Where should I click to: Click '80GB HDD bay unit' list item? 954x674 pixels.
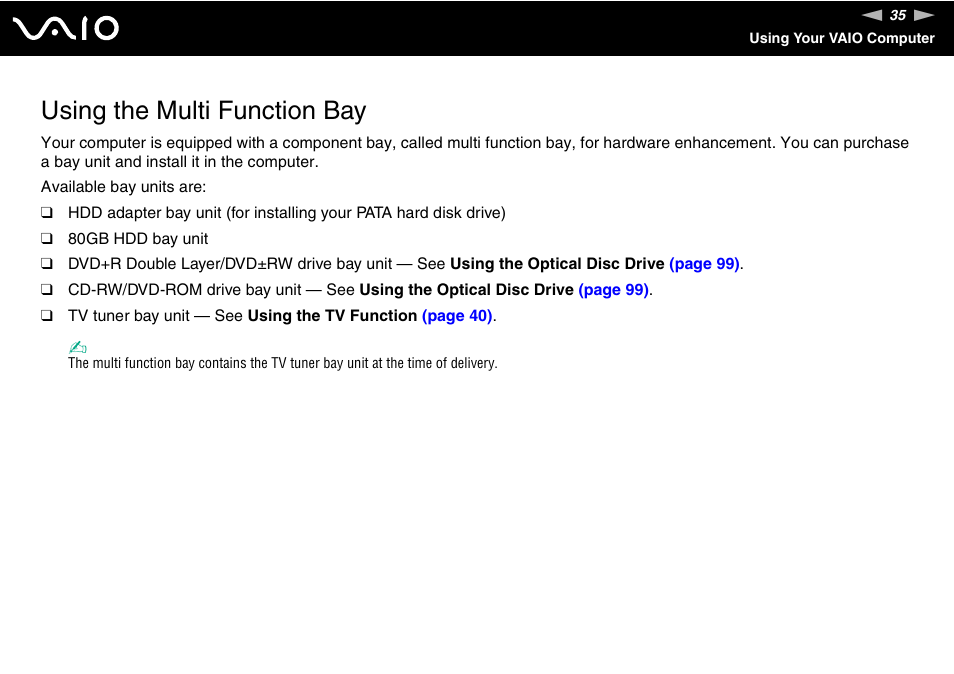coord(138,238)
